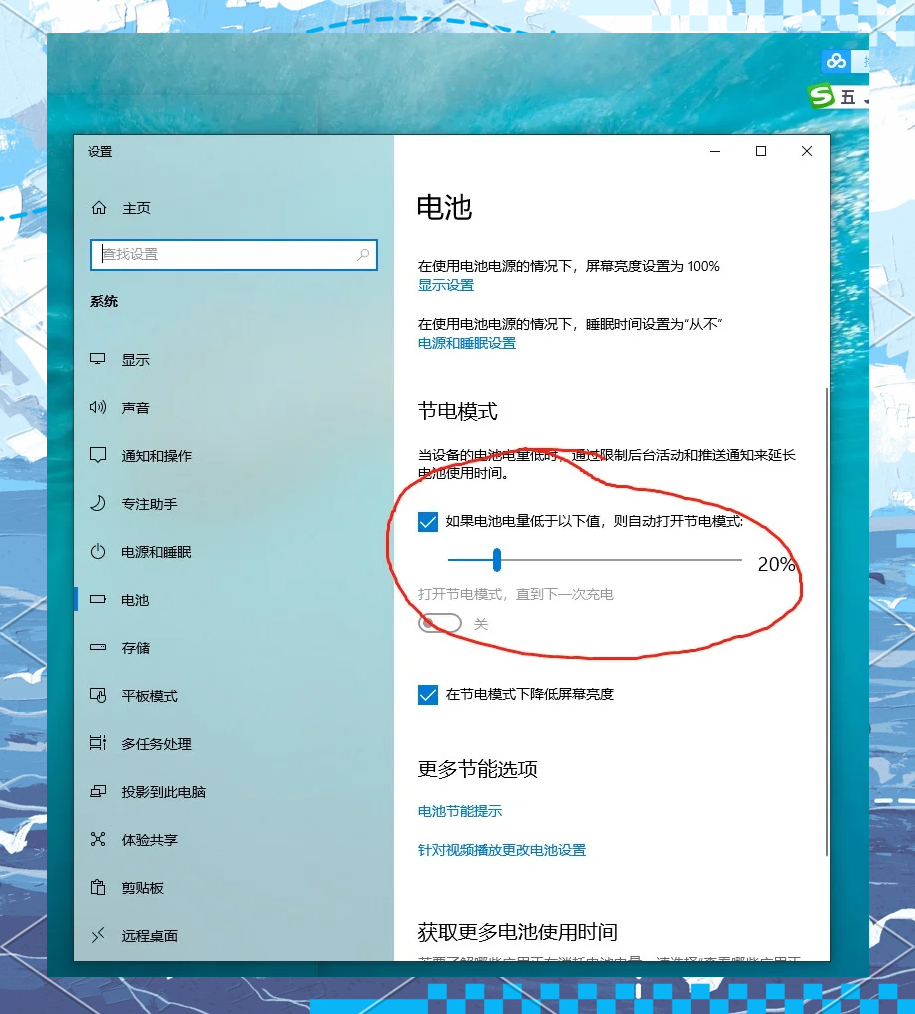Click the battery saver threshold slider thumb
The image size is (915, 1014).
497,560
